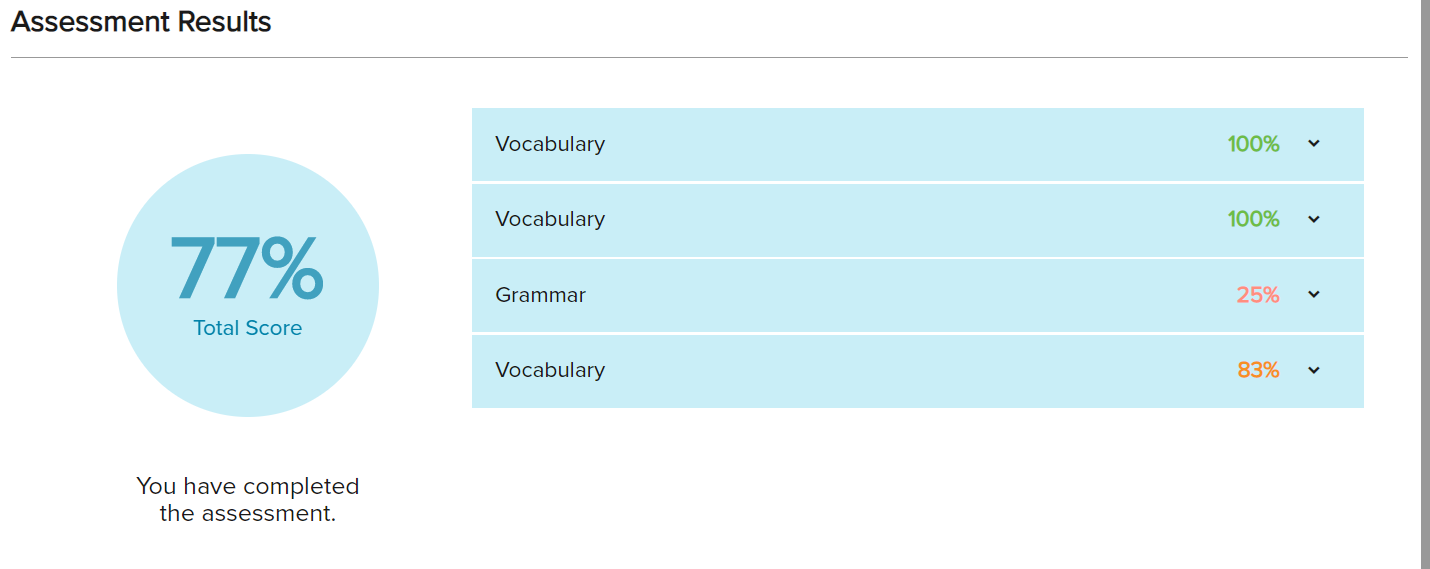Select the first Vocabulary row label
The width and height of the screenshot is (1430, 569).
coord(550,144)
